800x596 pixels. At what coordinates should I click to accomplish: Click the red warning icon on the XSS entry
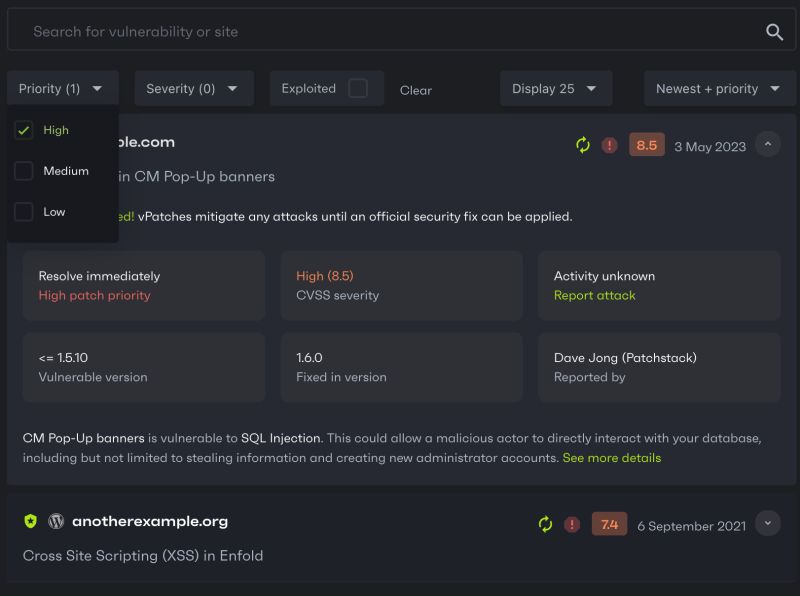[x=571, y=523]
